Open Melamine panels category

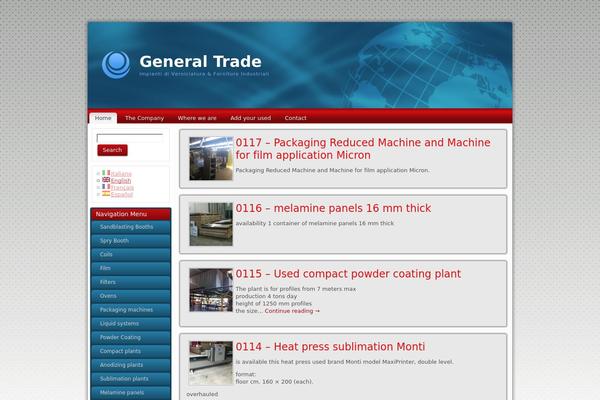click(x=131, y=392)
